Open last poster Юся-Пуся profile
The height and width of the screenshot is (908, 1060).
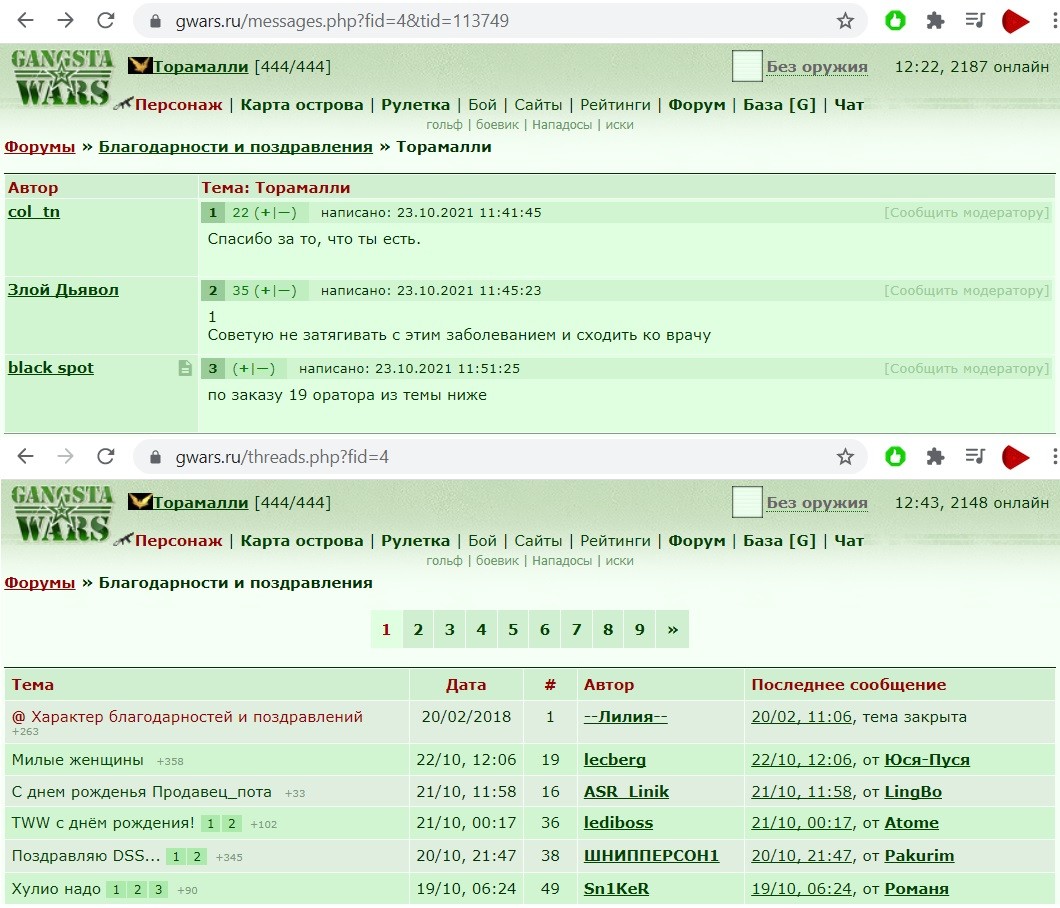[x=927, y=760]
